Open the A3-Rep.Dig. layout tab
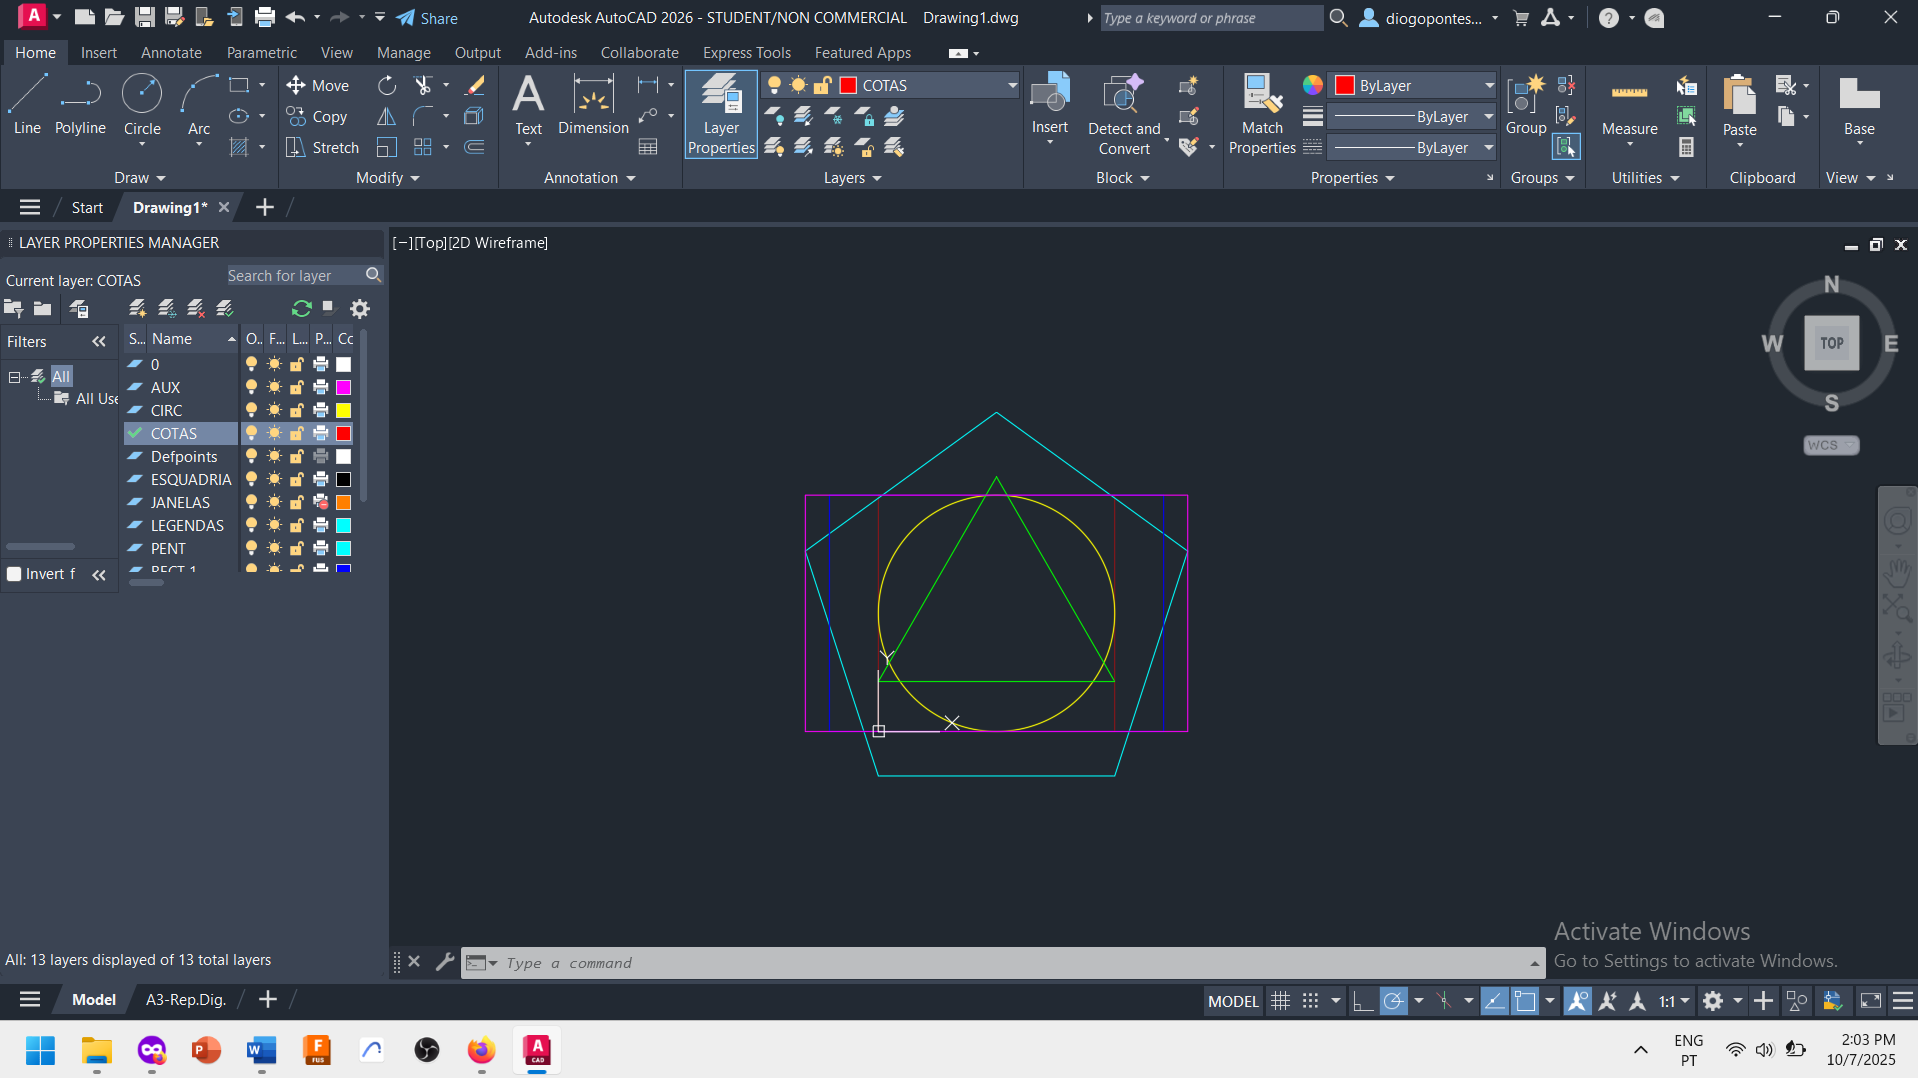The width and height of the screenshot is (1918, 1078). click(x=186, y=1000)
